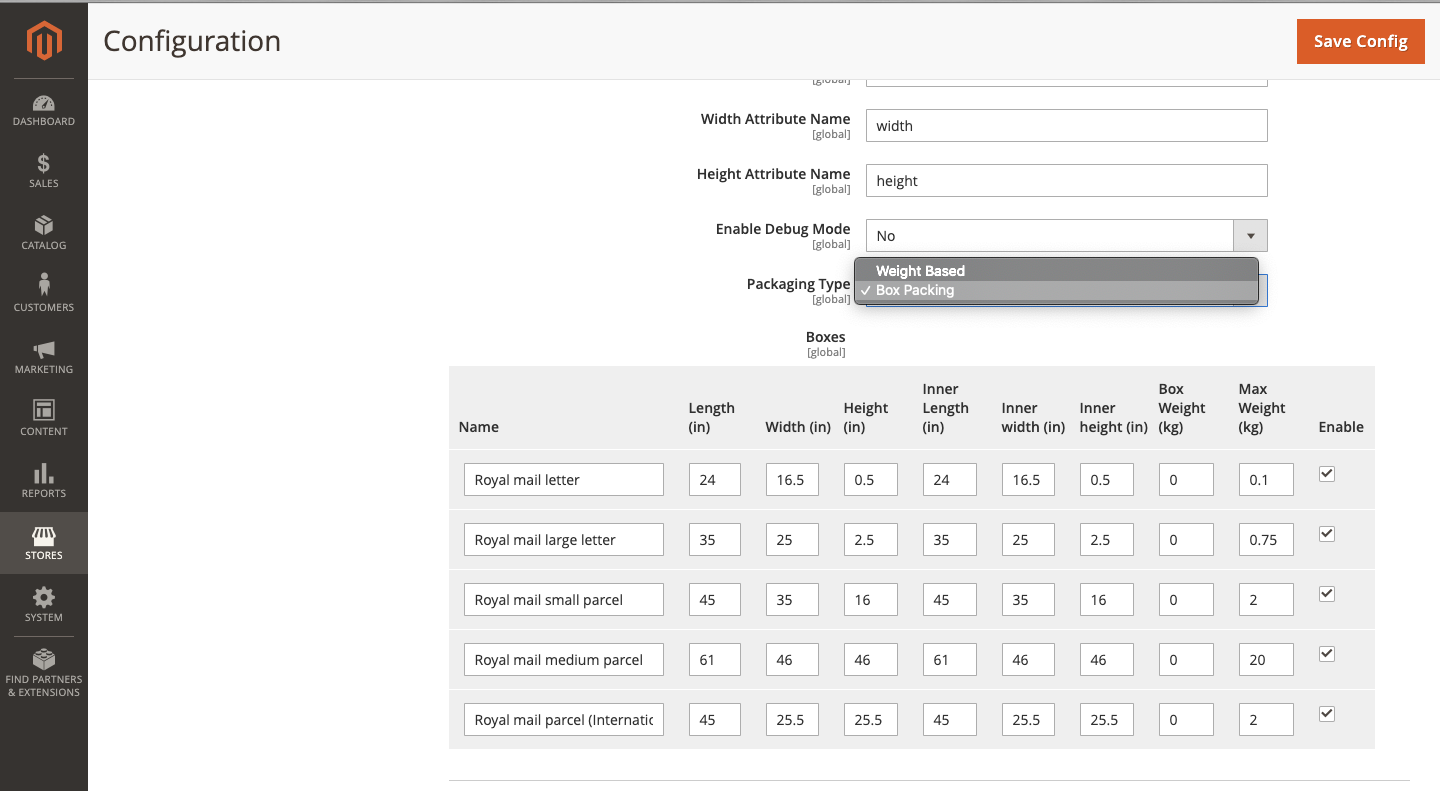1440x791 pixels.
Task: Click the Magento logo icon
Action: tap(44, 41)
